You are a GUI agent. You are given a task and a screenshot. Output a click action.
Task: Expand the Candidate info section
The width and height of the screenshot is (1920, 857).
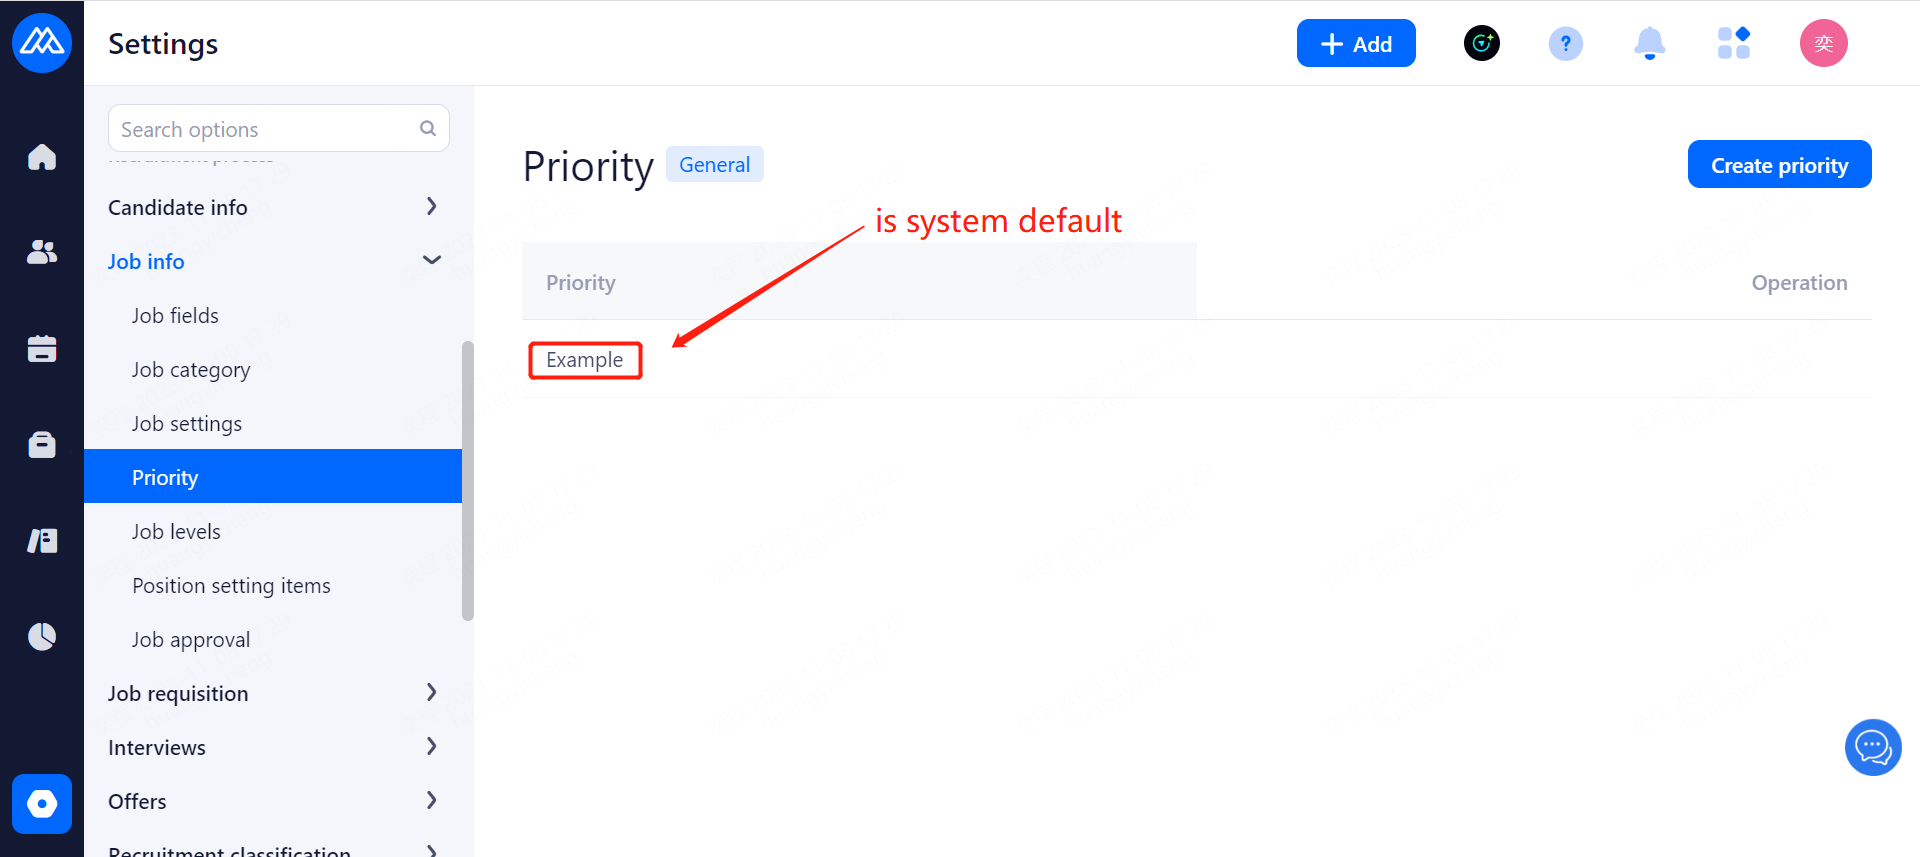pyautogui.click(x=273, y=207)
